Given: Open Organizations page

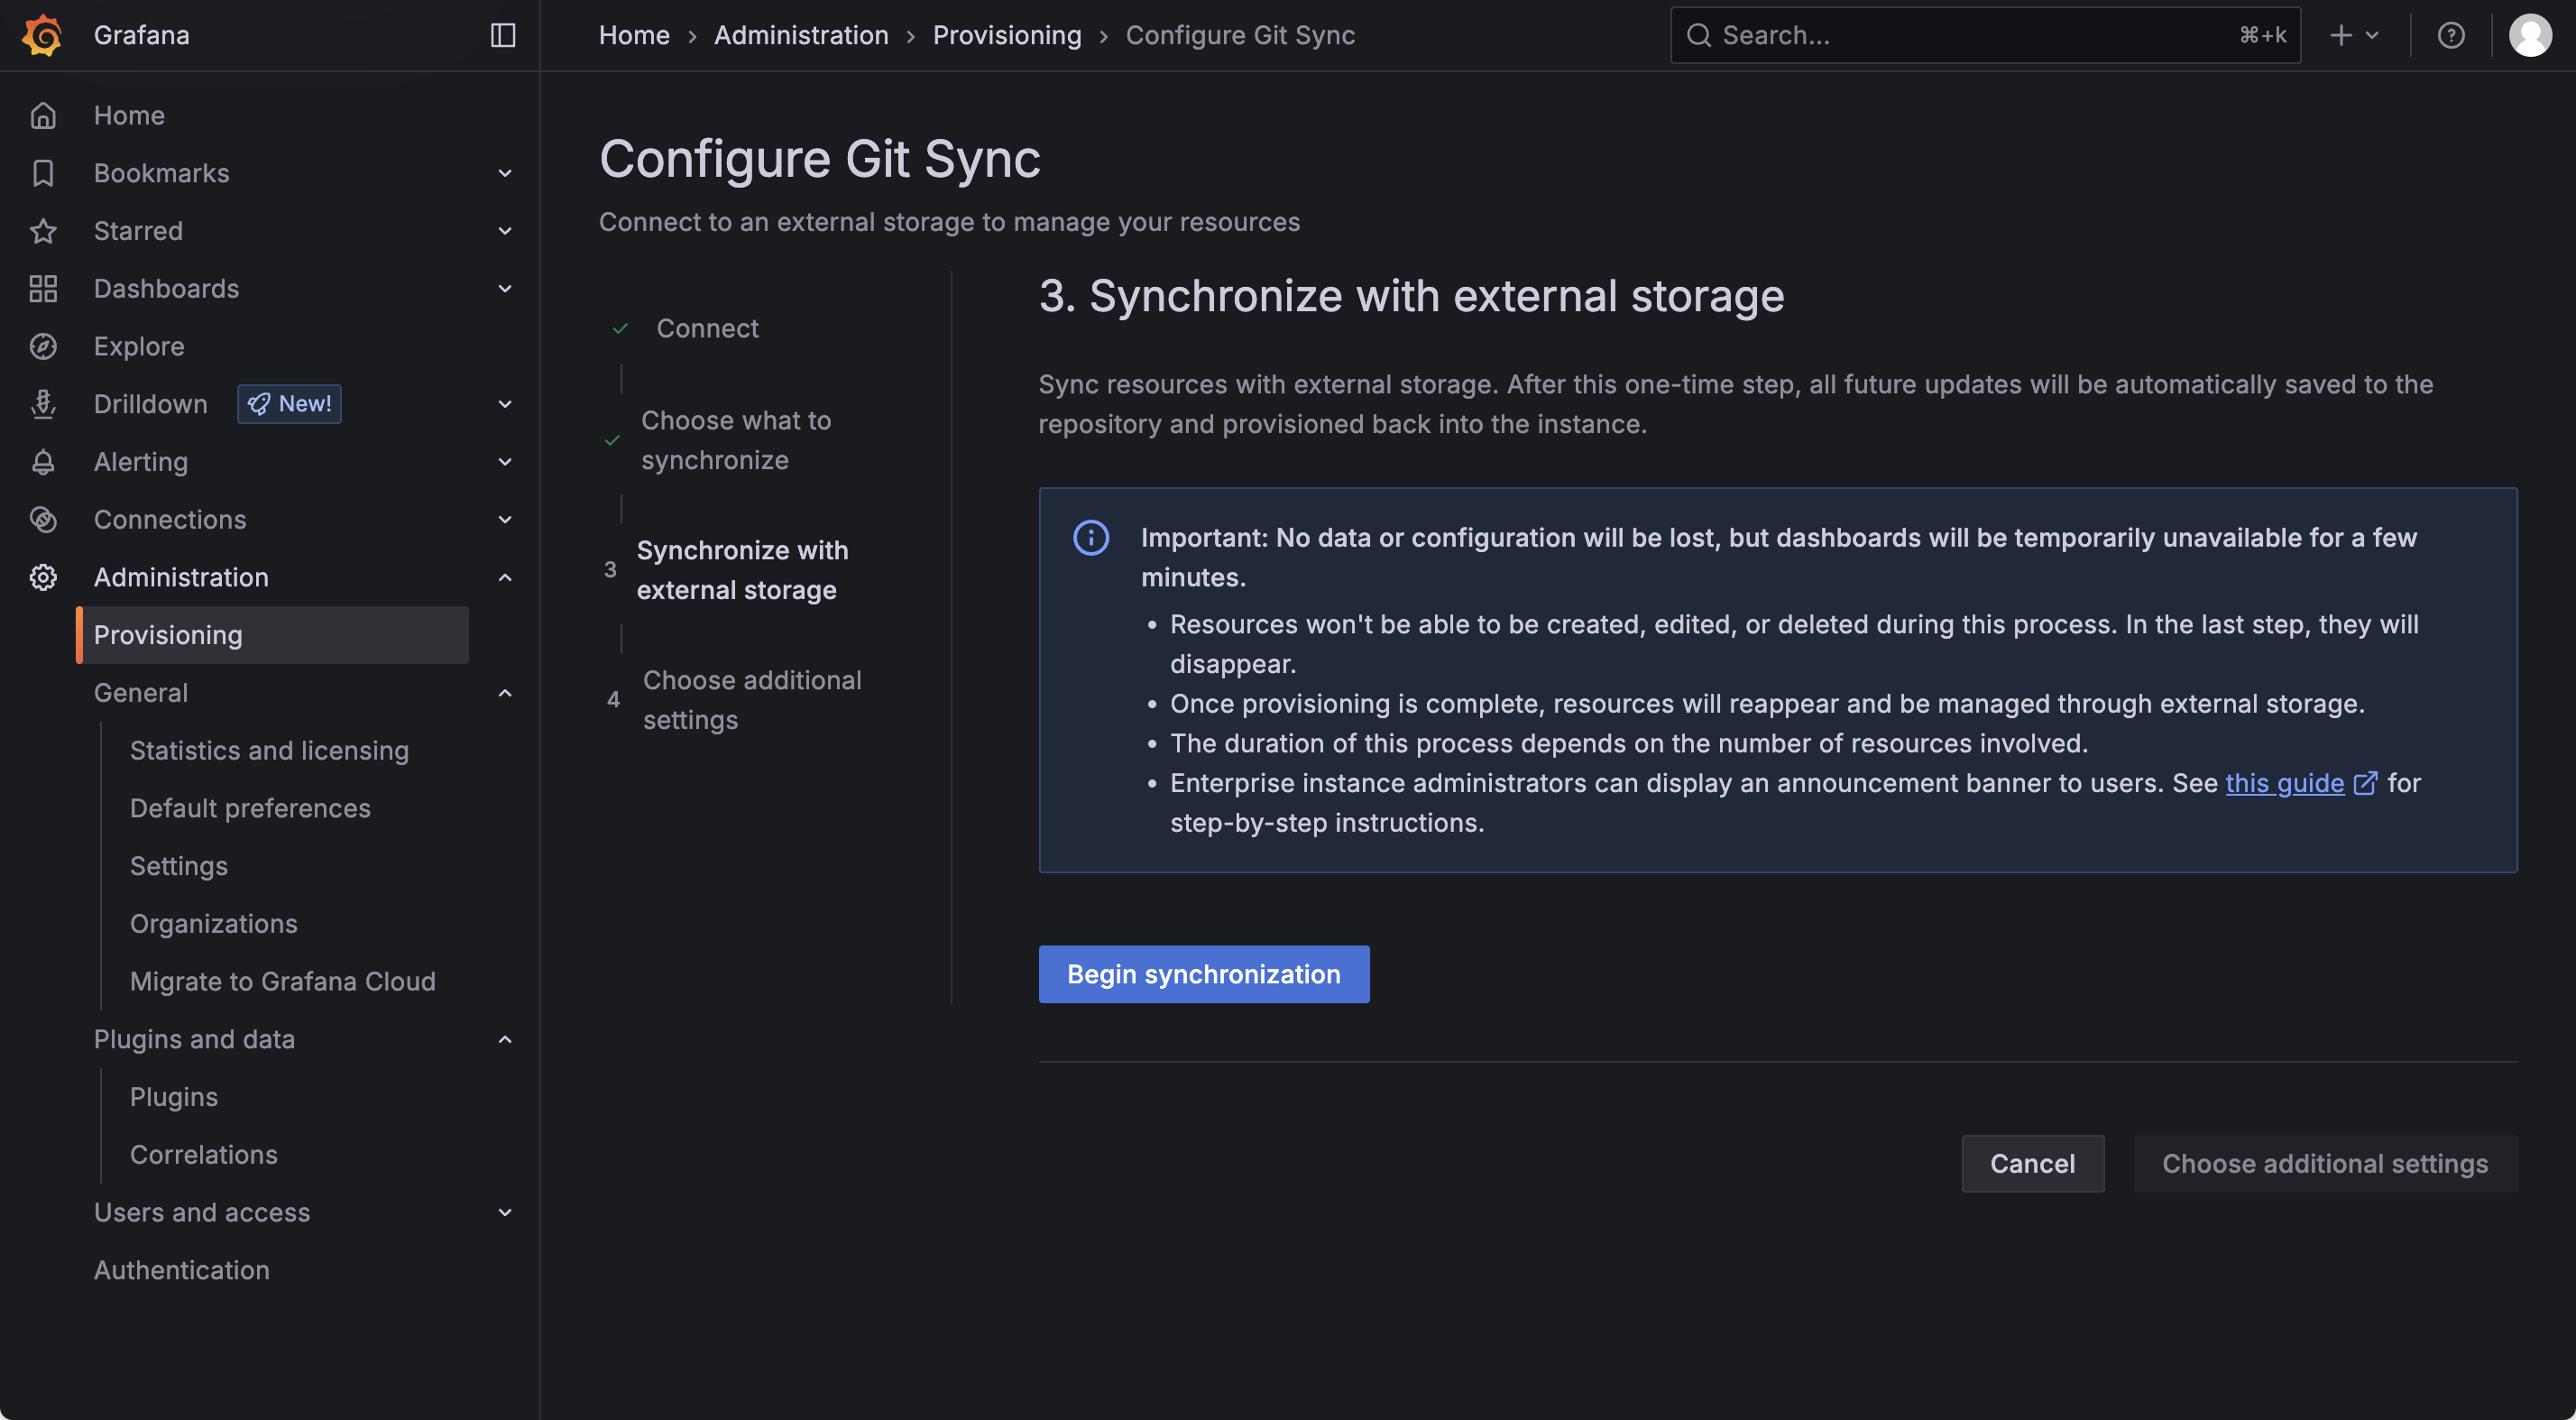Looking at the screenshot, I should pyautogui.click(x=214, y=924).
